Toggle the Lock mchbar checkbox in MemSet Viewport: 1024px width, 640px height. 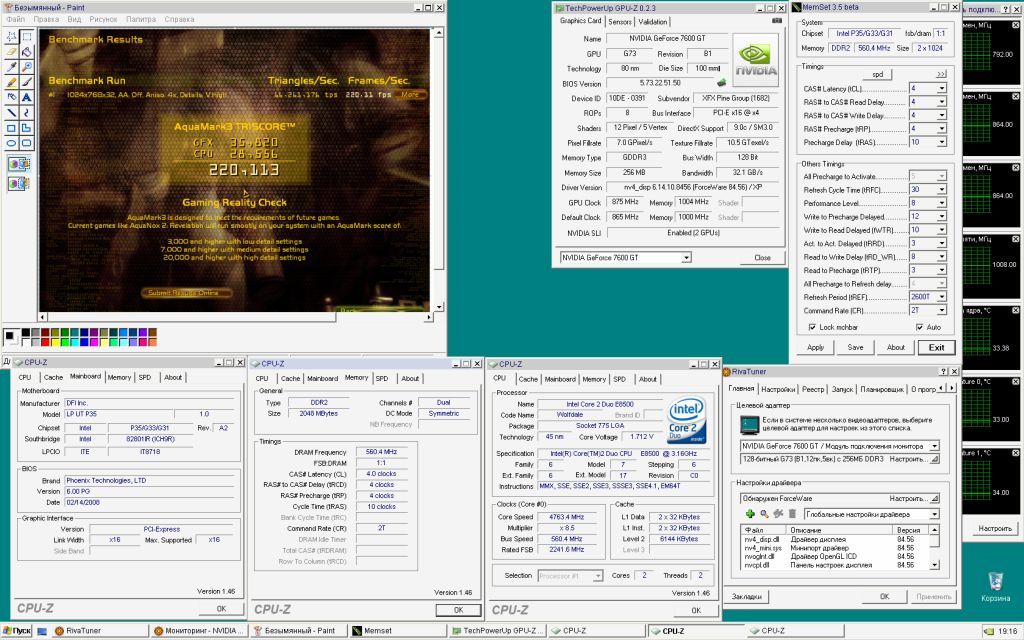(812, 327)
